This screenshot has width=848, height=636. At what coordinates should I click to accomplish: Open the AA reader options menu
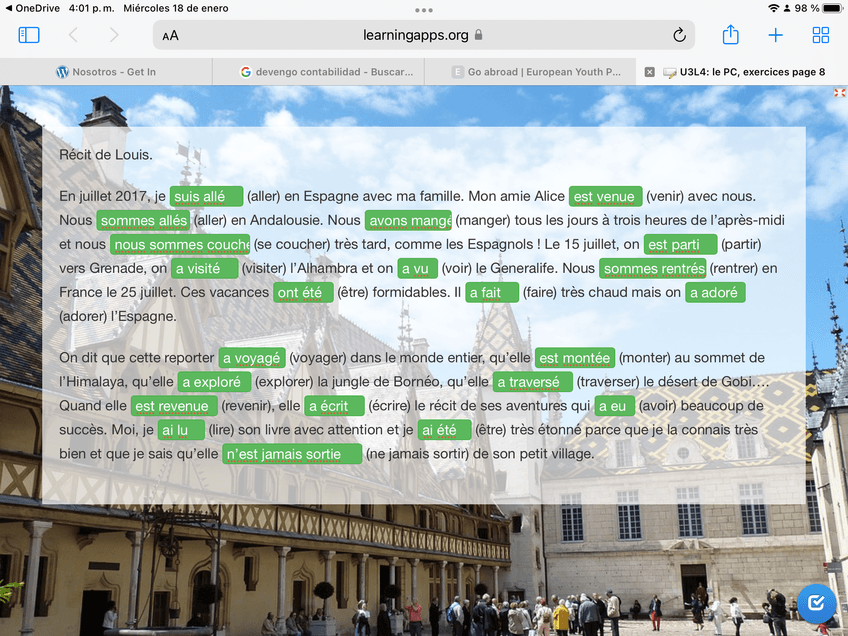tap(171, 36)
